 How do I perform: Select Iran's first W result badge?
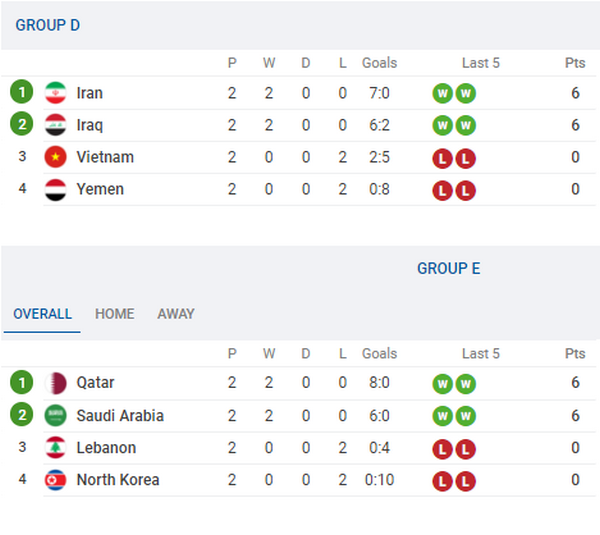[442, 93]
